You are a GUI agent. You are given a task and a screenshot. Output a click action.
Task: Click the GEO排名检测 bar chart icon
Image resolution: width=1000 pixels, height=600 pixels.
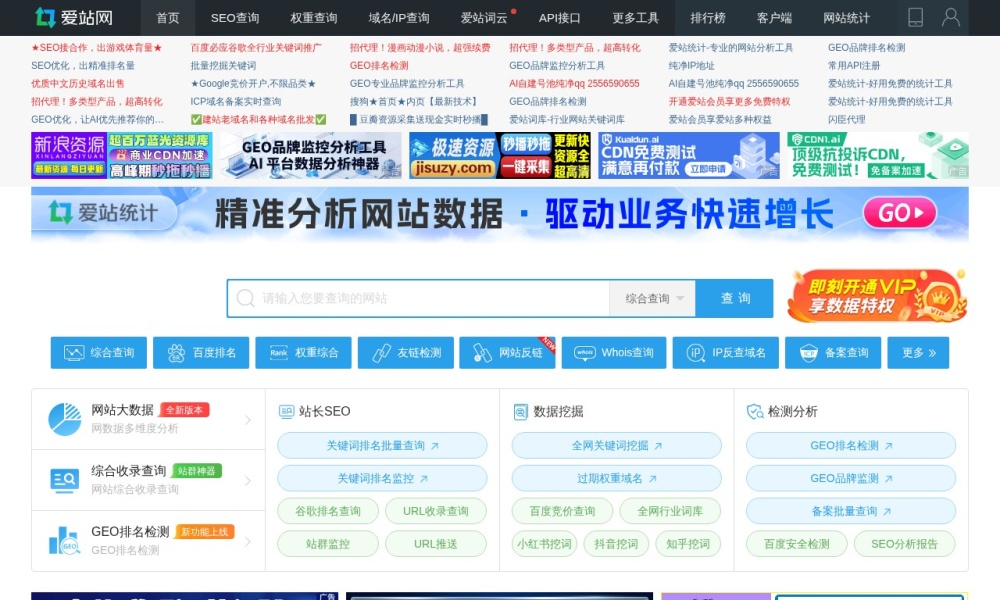pyautogui.click(x=64, y=541)
